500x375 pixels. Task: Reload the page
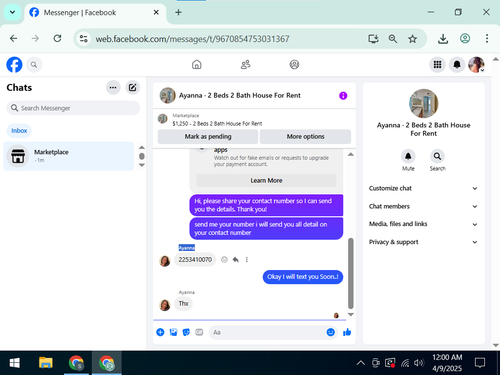point(57,39)
